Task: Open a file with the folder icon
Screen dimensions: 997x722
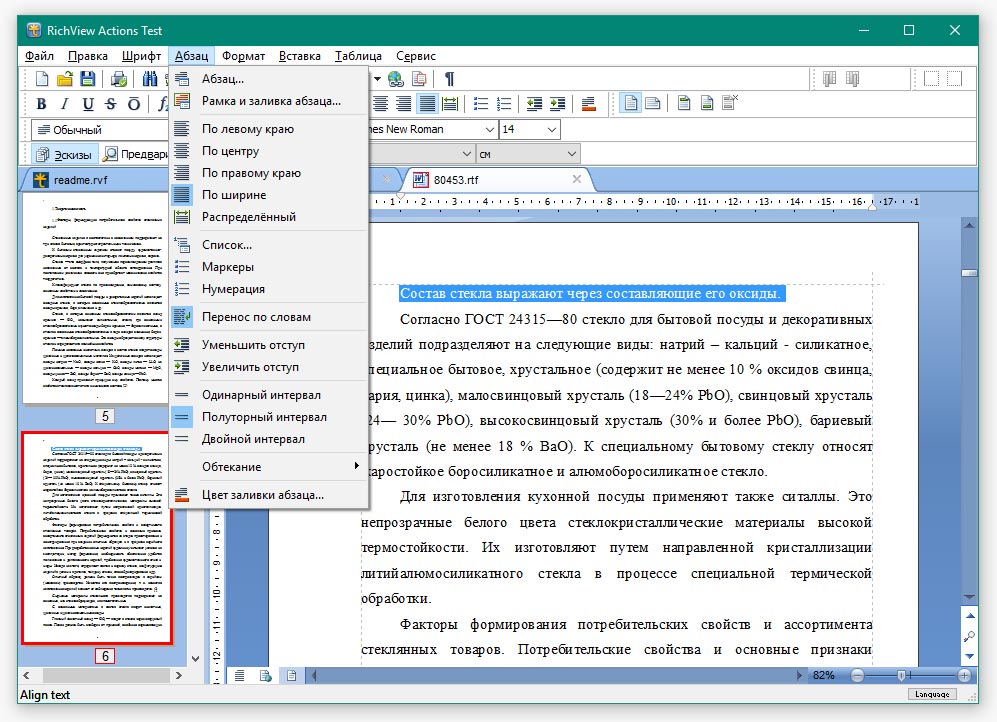Action: coord(65,79)
